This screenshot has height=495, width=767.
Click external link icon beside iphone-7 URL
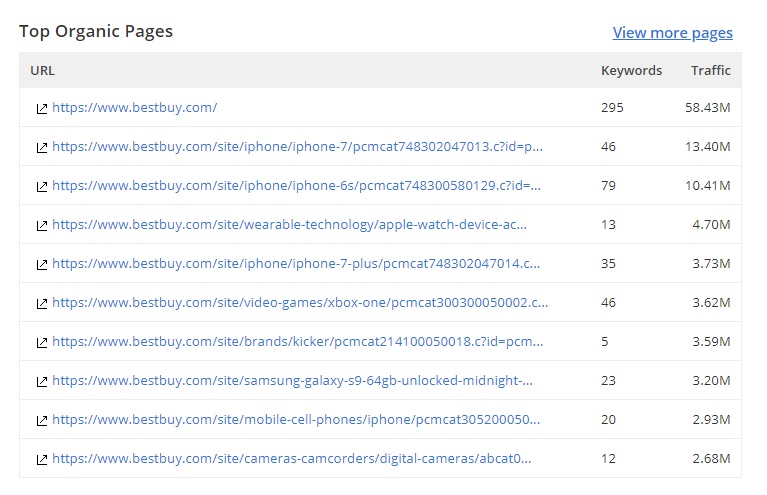[41, 147]
